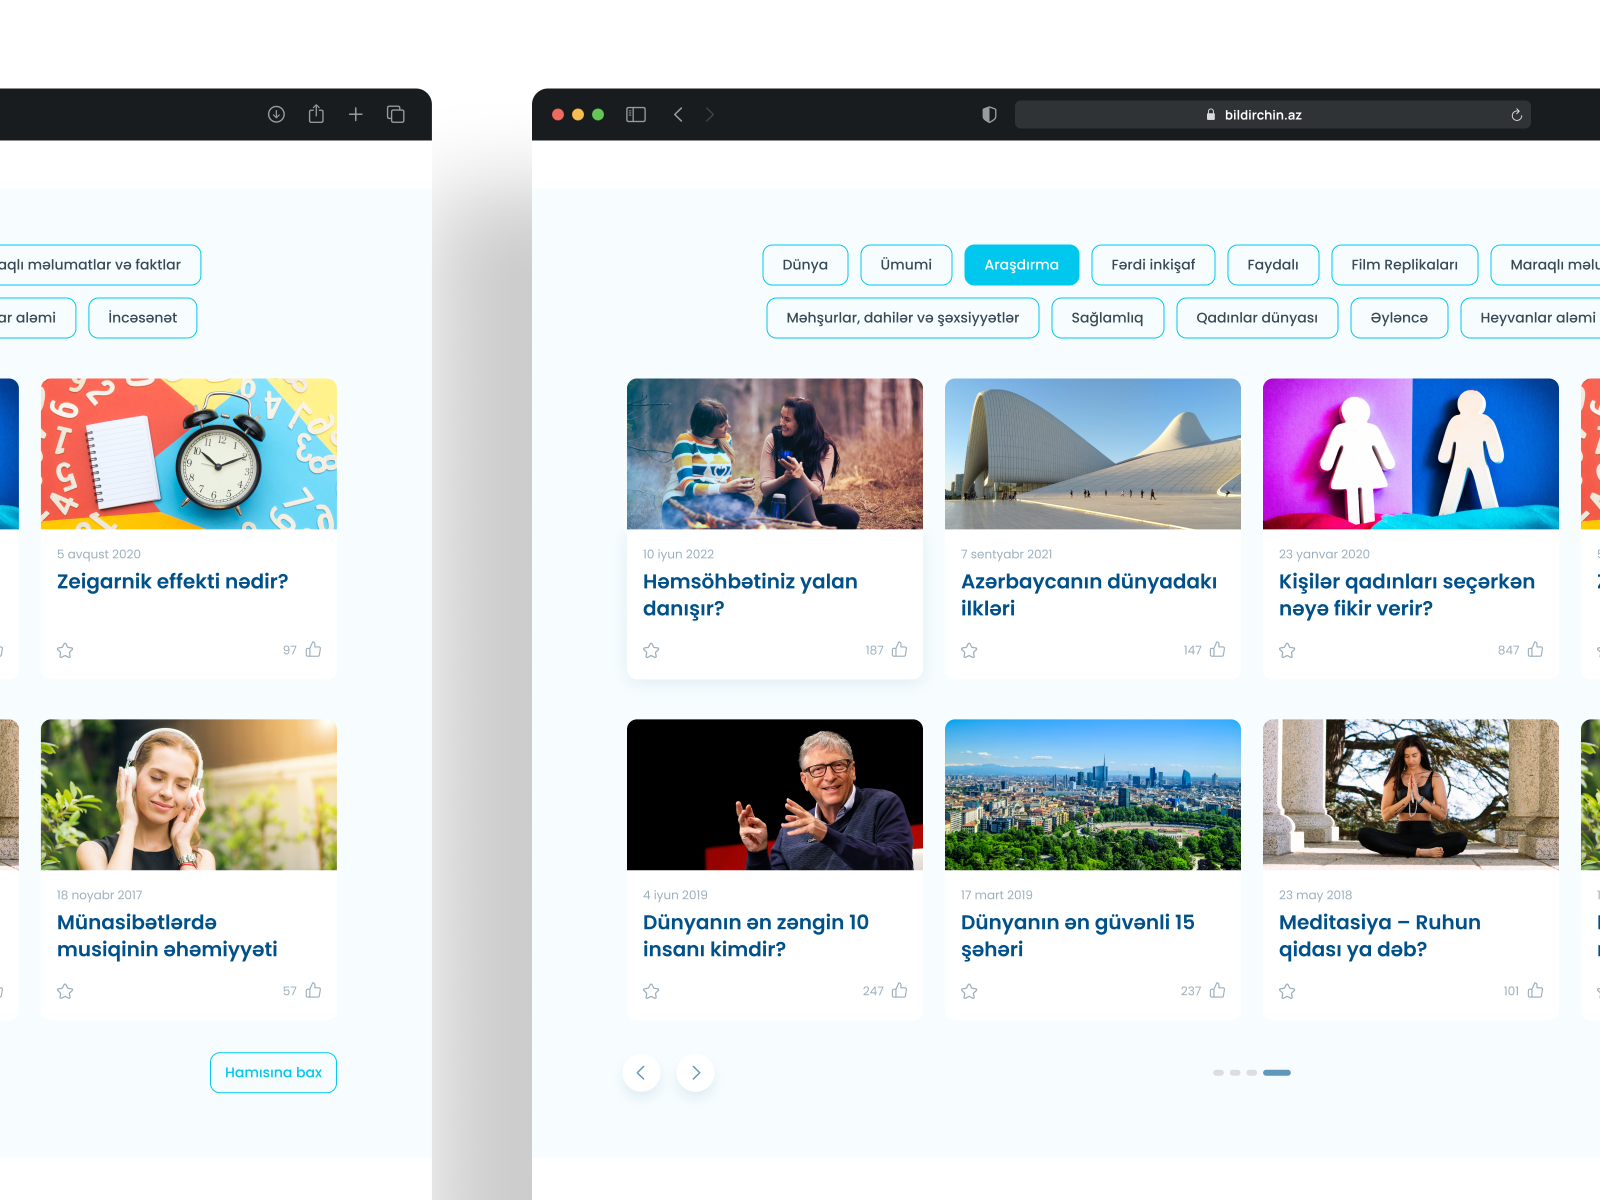Open the Safari sidebar toggle
The height and width of the screenshot is (1200, 1600).
point(636,114)
